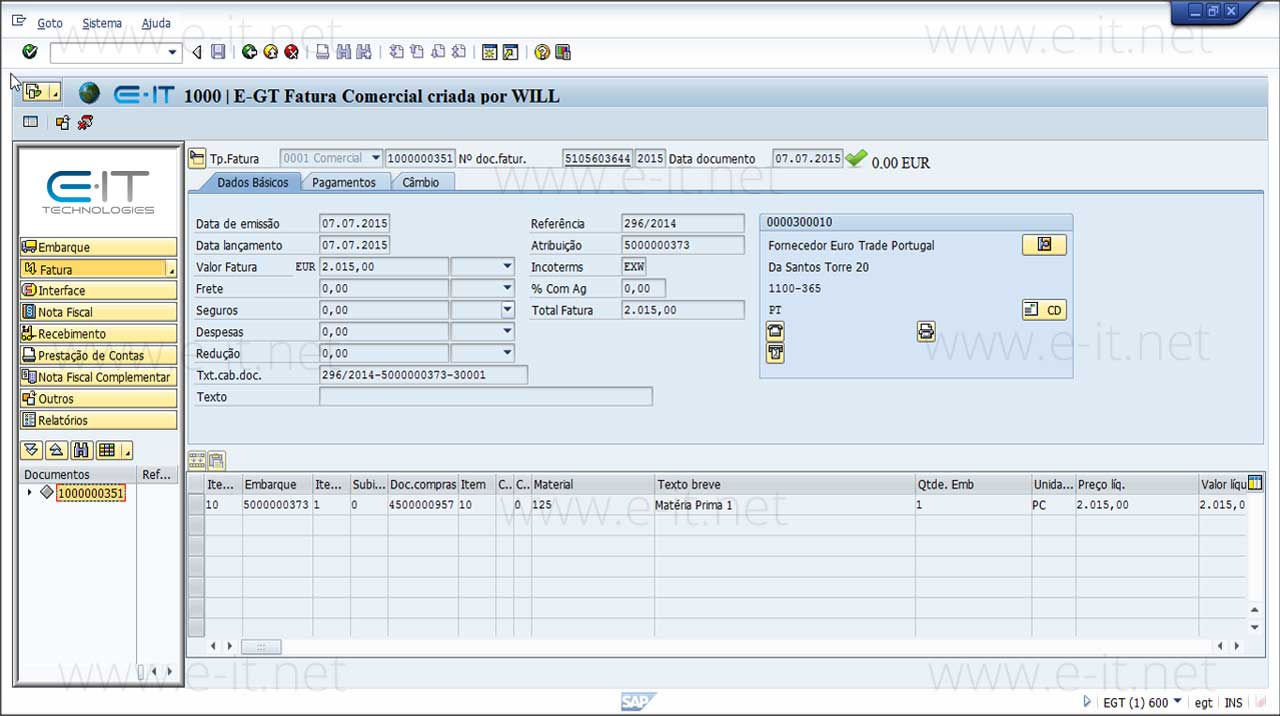1280x716 pixels.
Task: Click the Recebimento navigation button
Action: click(x=98, y=333)
